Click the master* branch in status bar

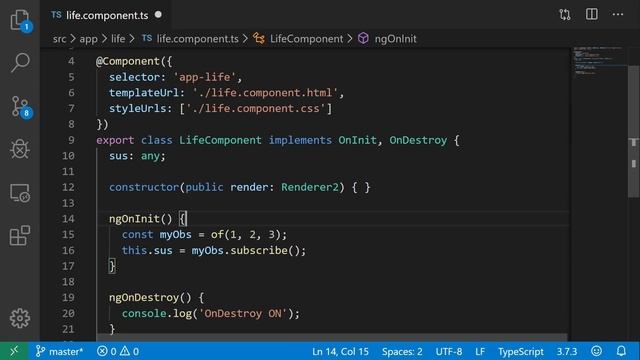tap(59, 351)
